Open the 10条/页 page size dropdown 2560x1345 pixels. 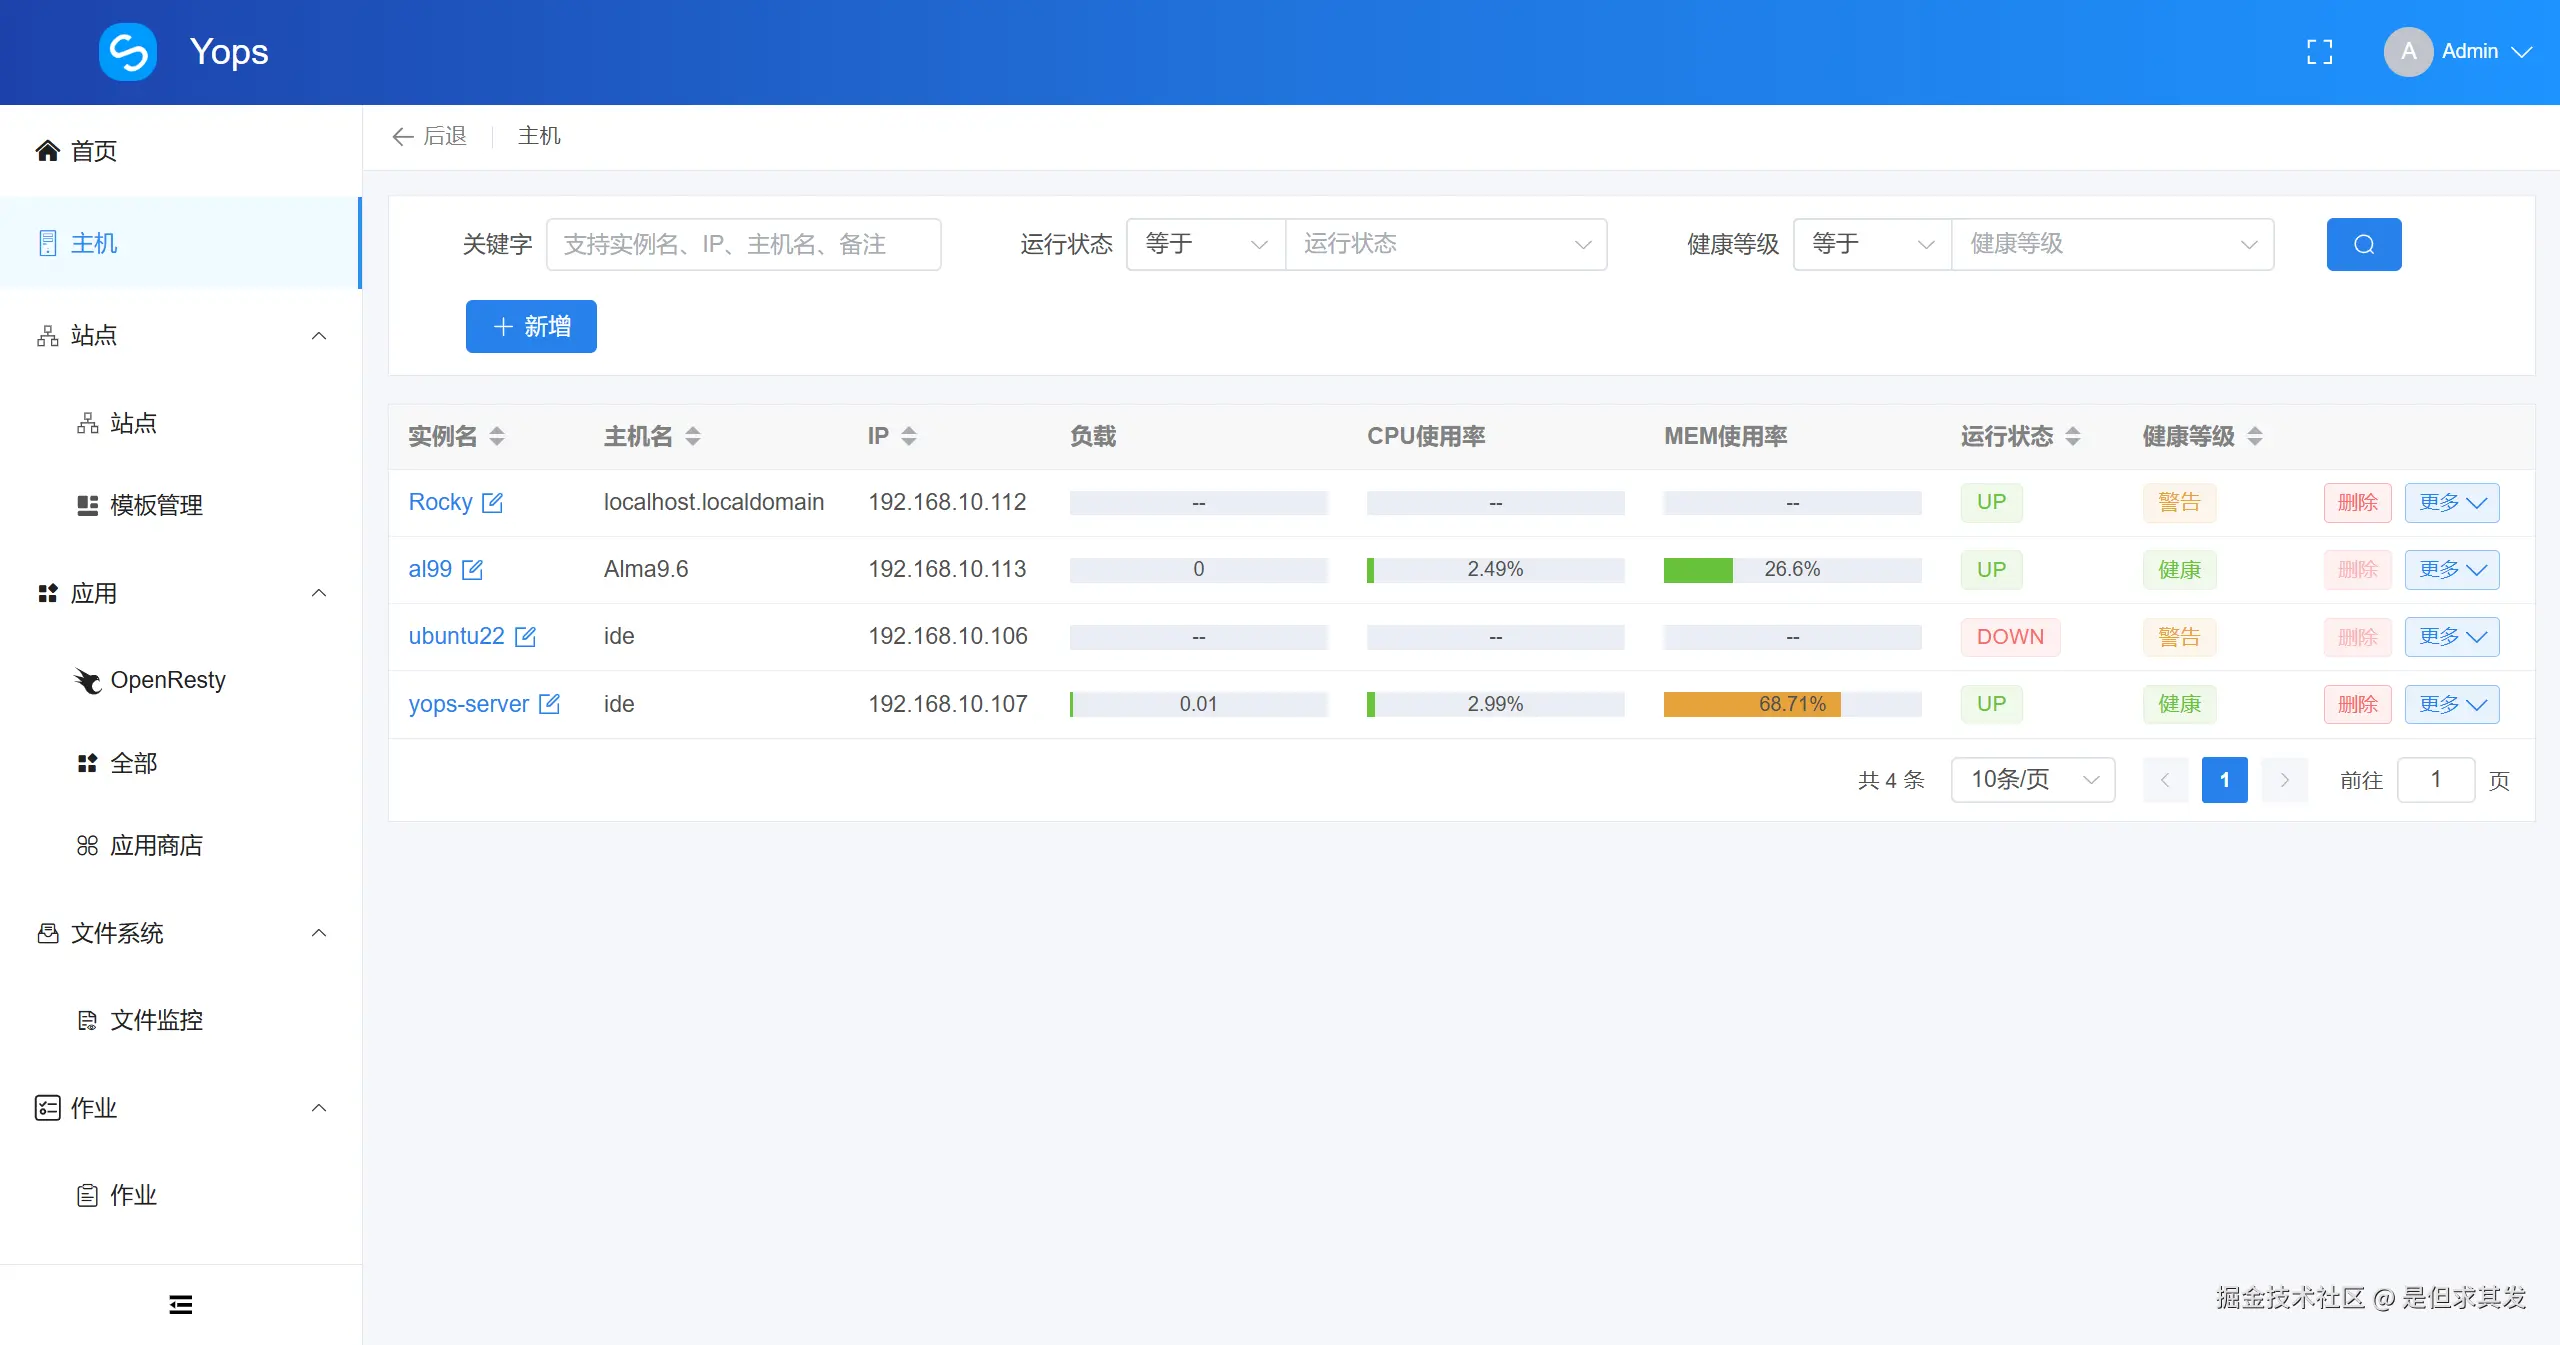[2032, 780]
